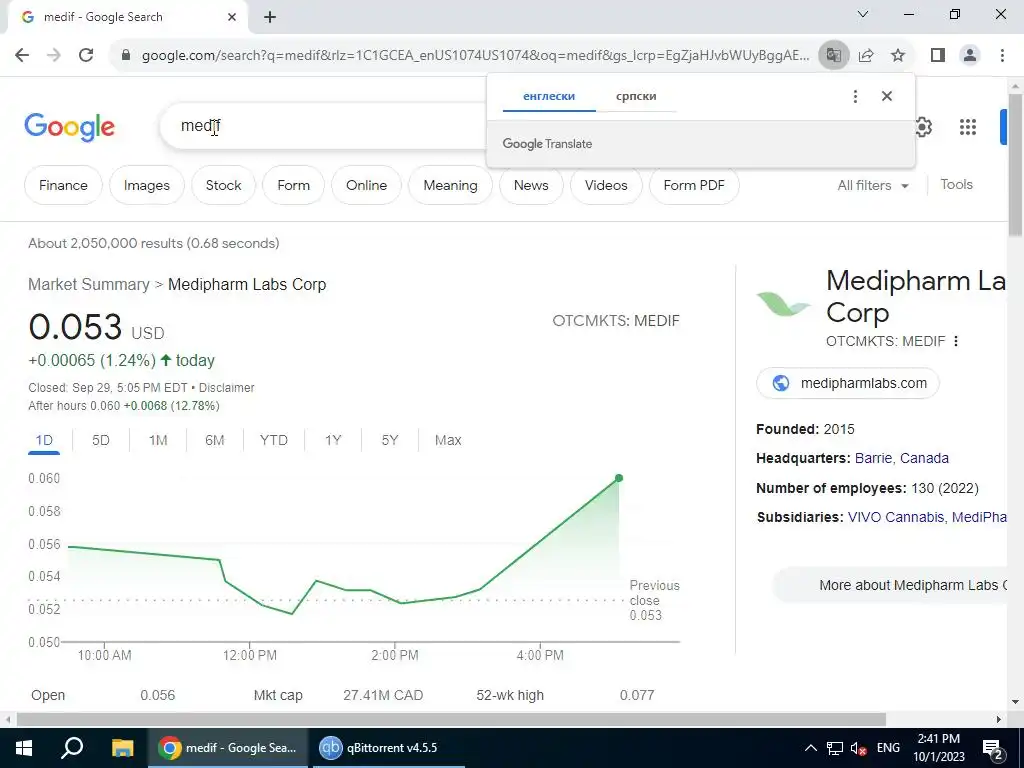Close the medif Google Search tab
The height and width of the screenshot is (768, 1024).
pyautogui.click(x=232, y=17)
